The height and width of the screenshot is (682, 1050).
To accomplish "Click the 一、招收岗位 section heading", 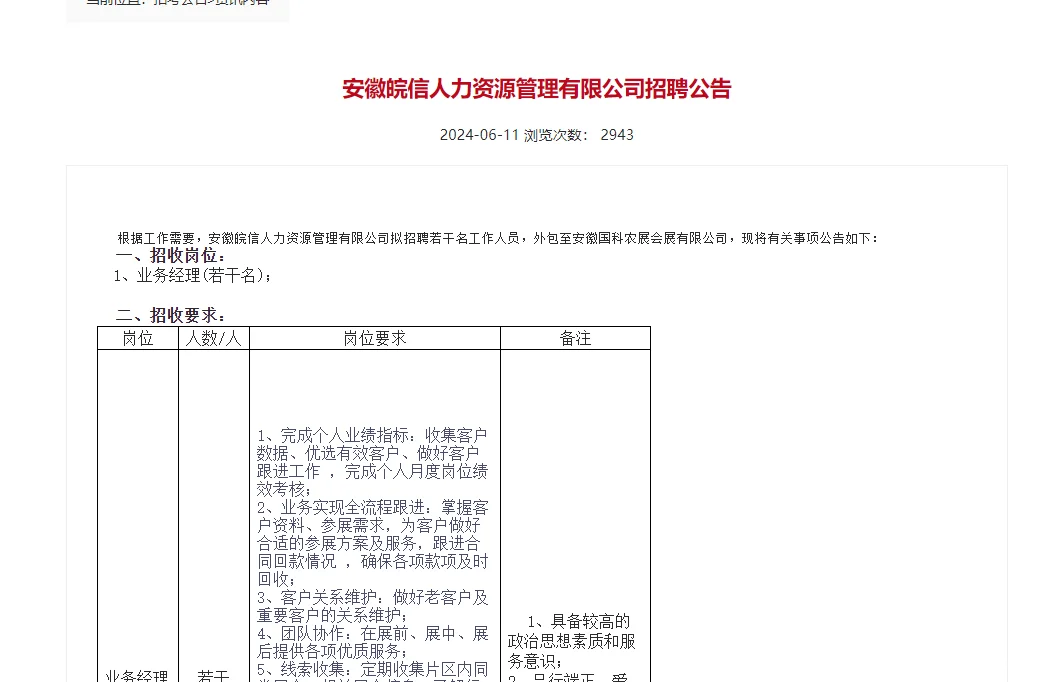I will coord(169,255).
